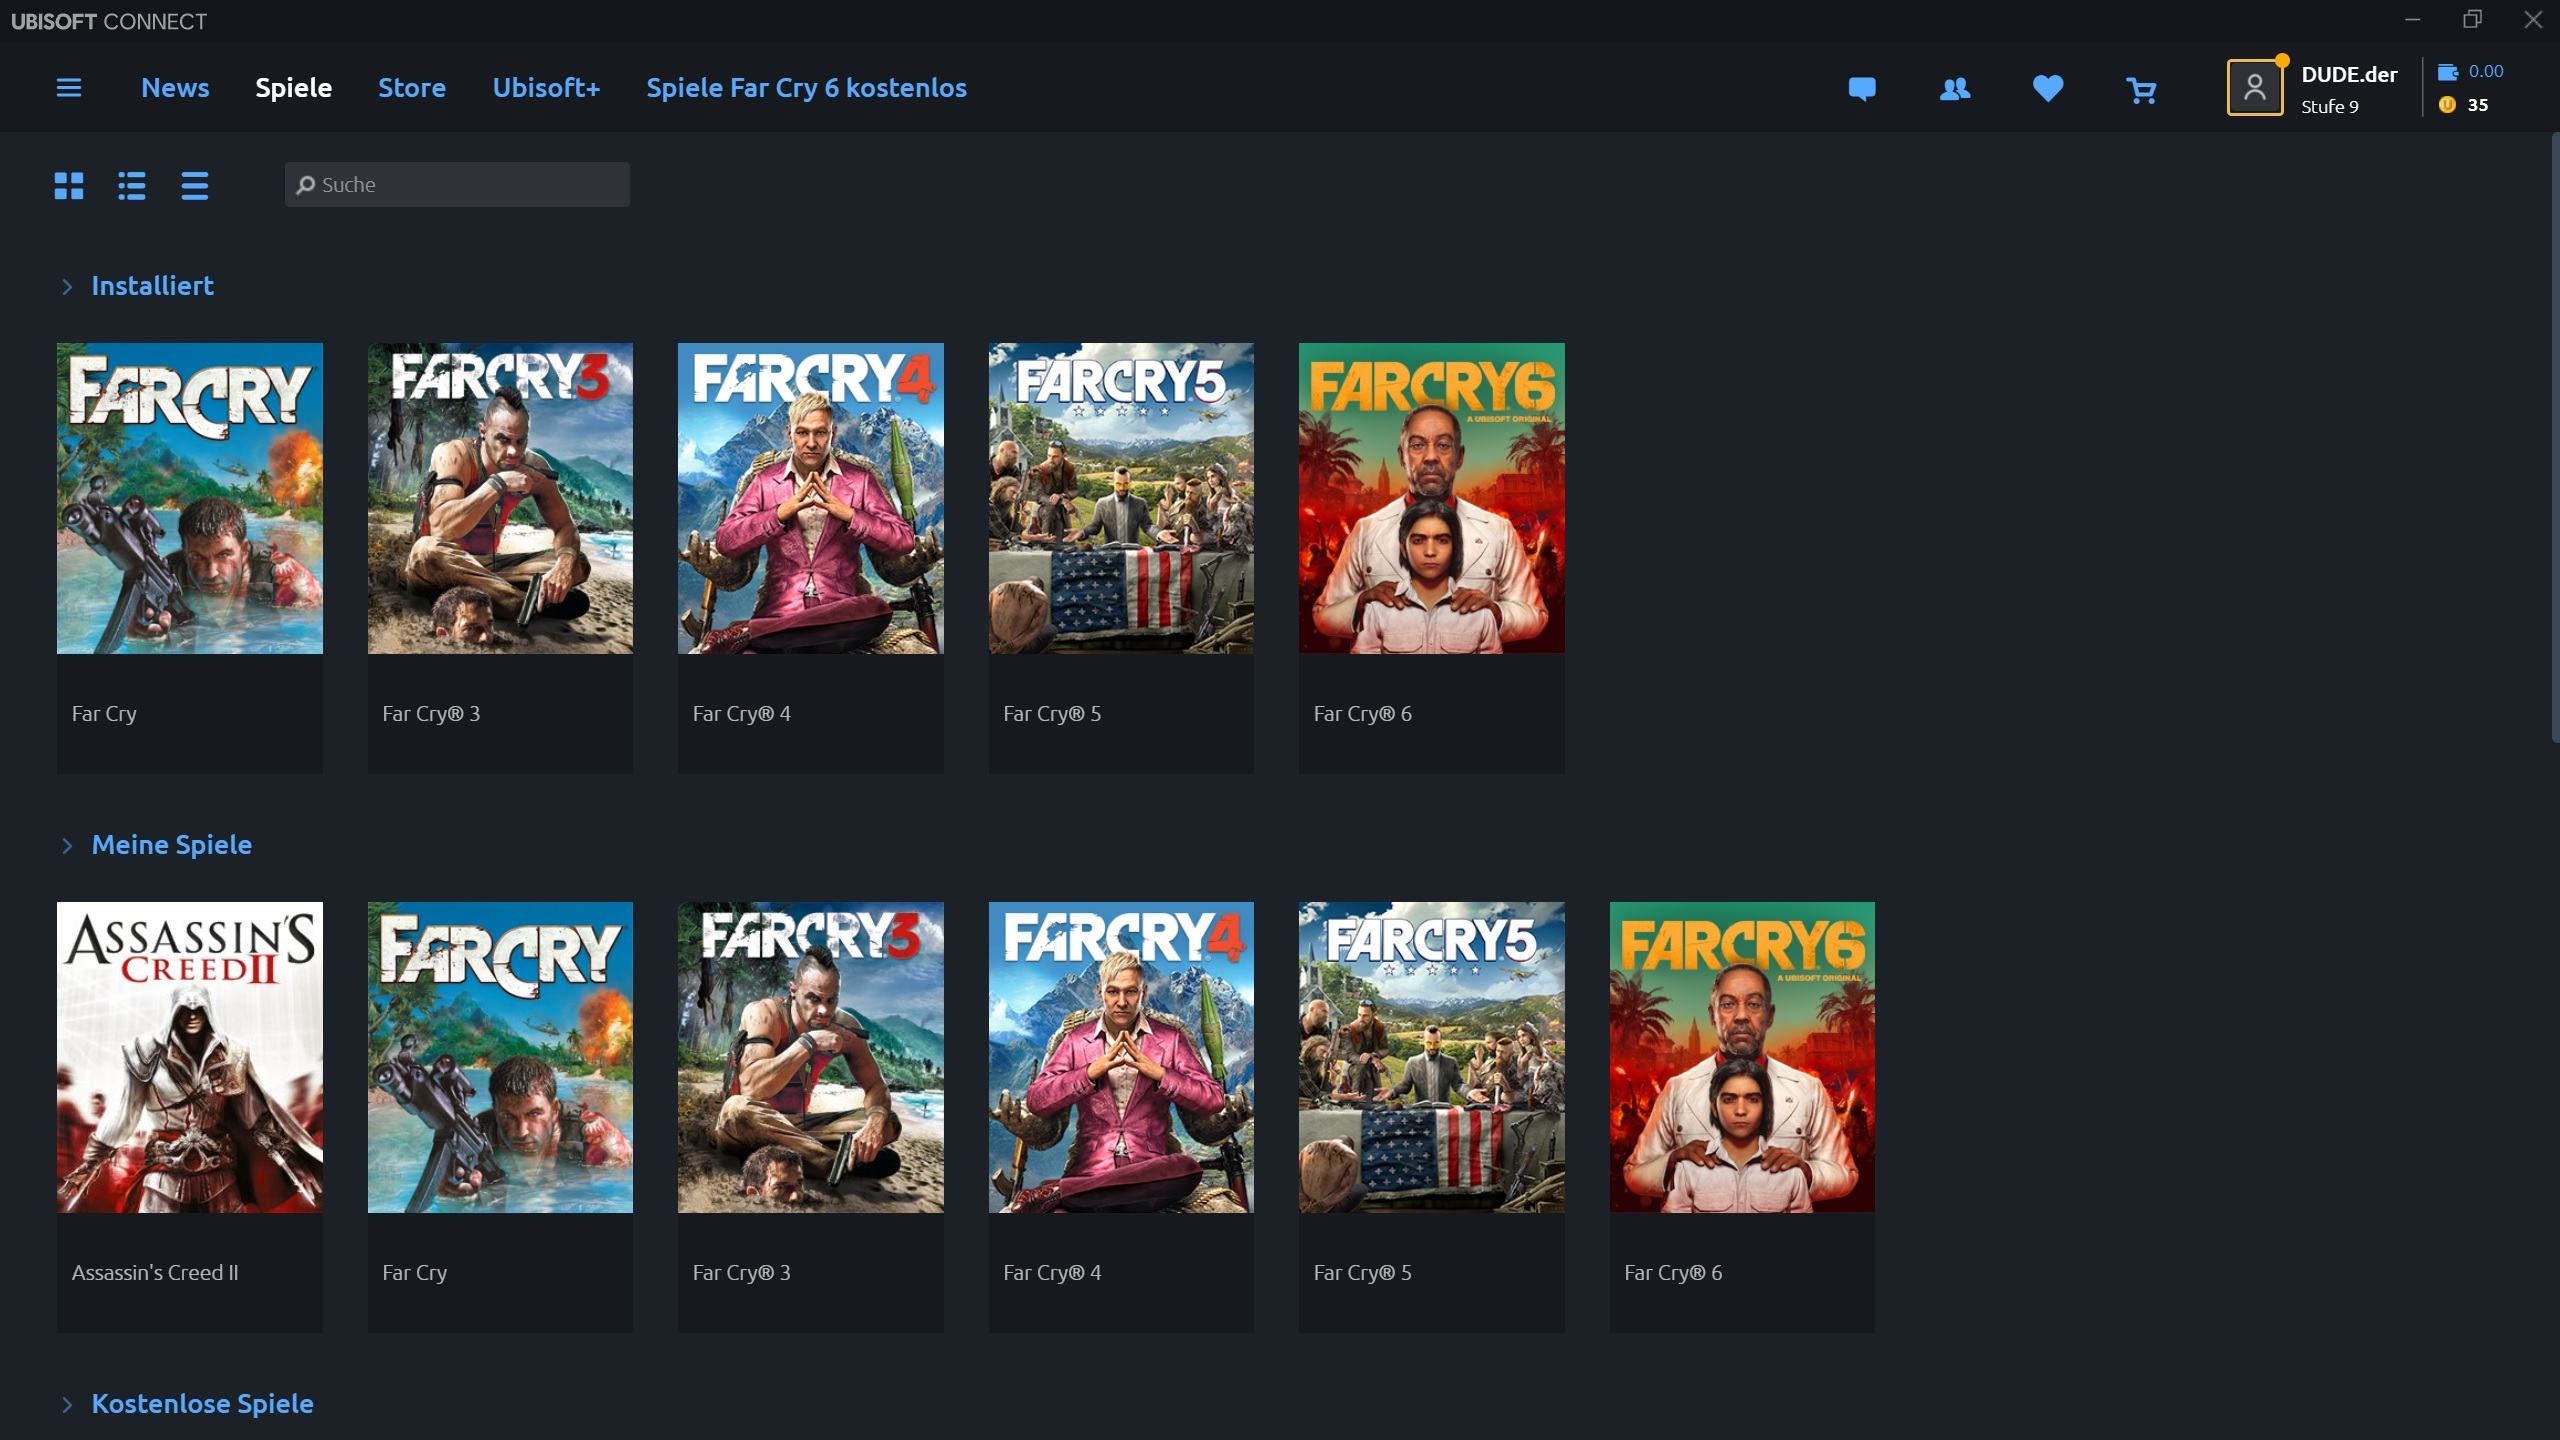Click the DUDE.der username
This screenshot has height=1440, width=2560.
[2349, 75]
